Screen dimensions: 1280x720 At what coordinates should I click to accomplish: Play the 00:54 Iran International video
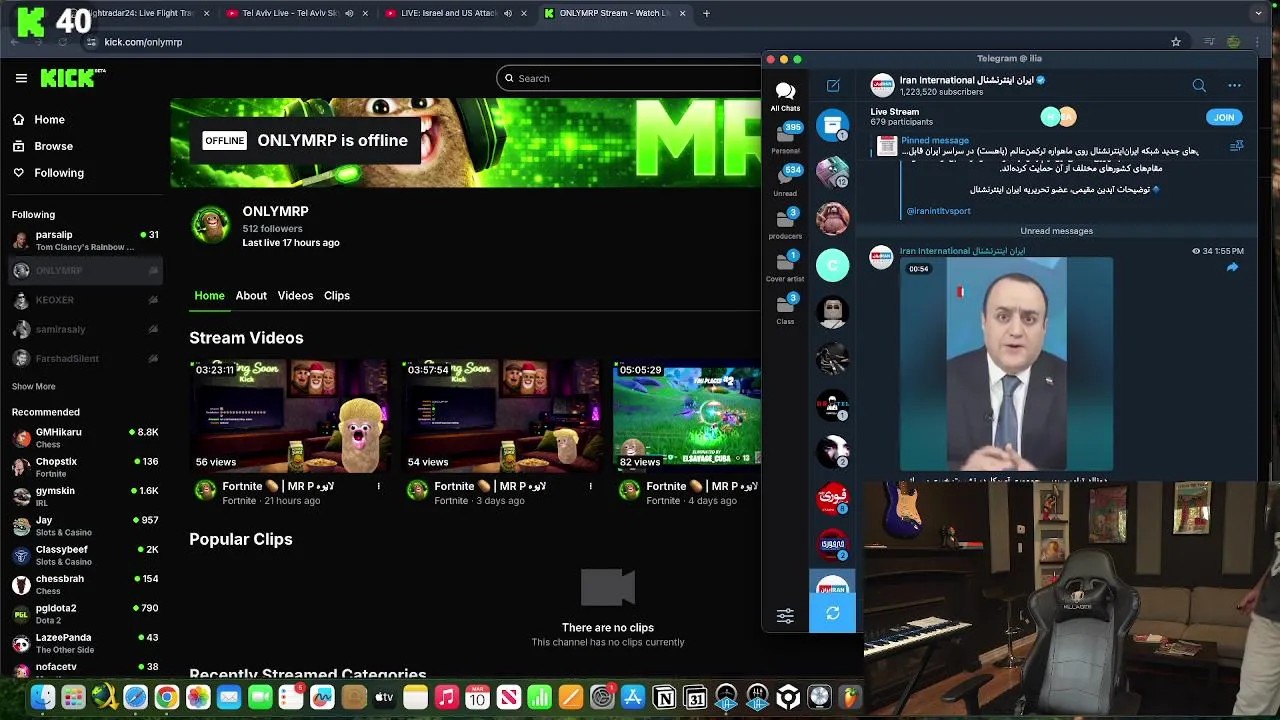click(1006, 364)
